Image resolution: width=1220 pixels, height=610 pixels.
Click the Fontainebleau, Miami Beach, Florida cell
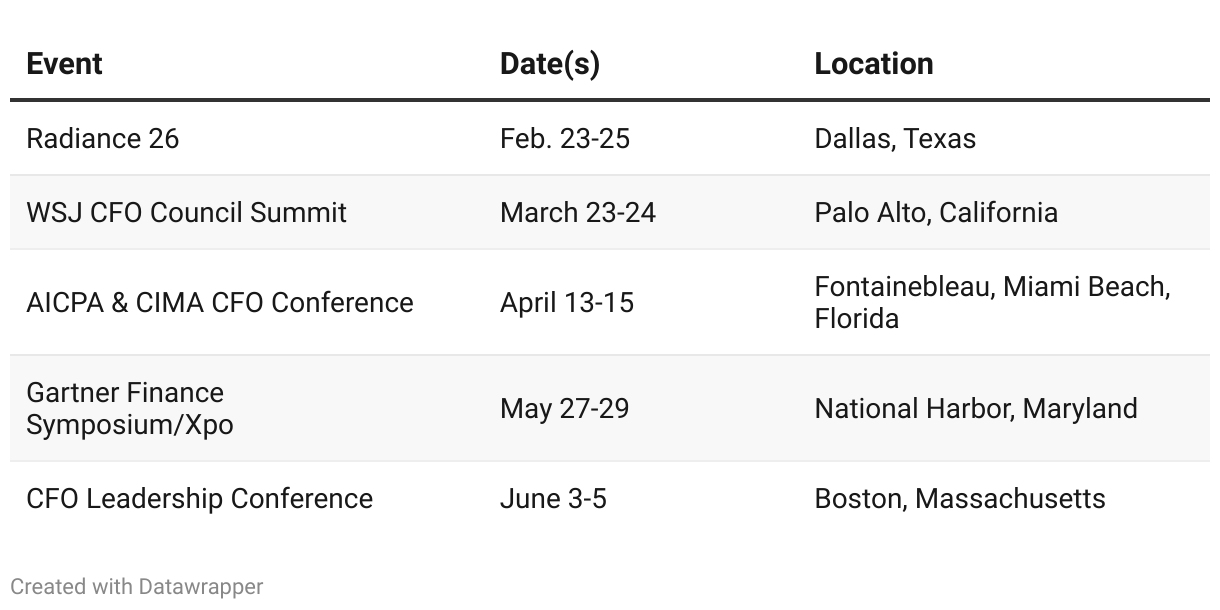point(993,302)
